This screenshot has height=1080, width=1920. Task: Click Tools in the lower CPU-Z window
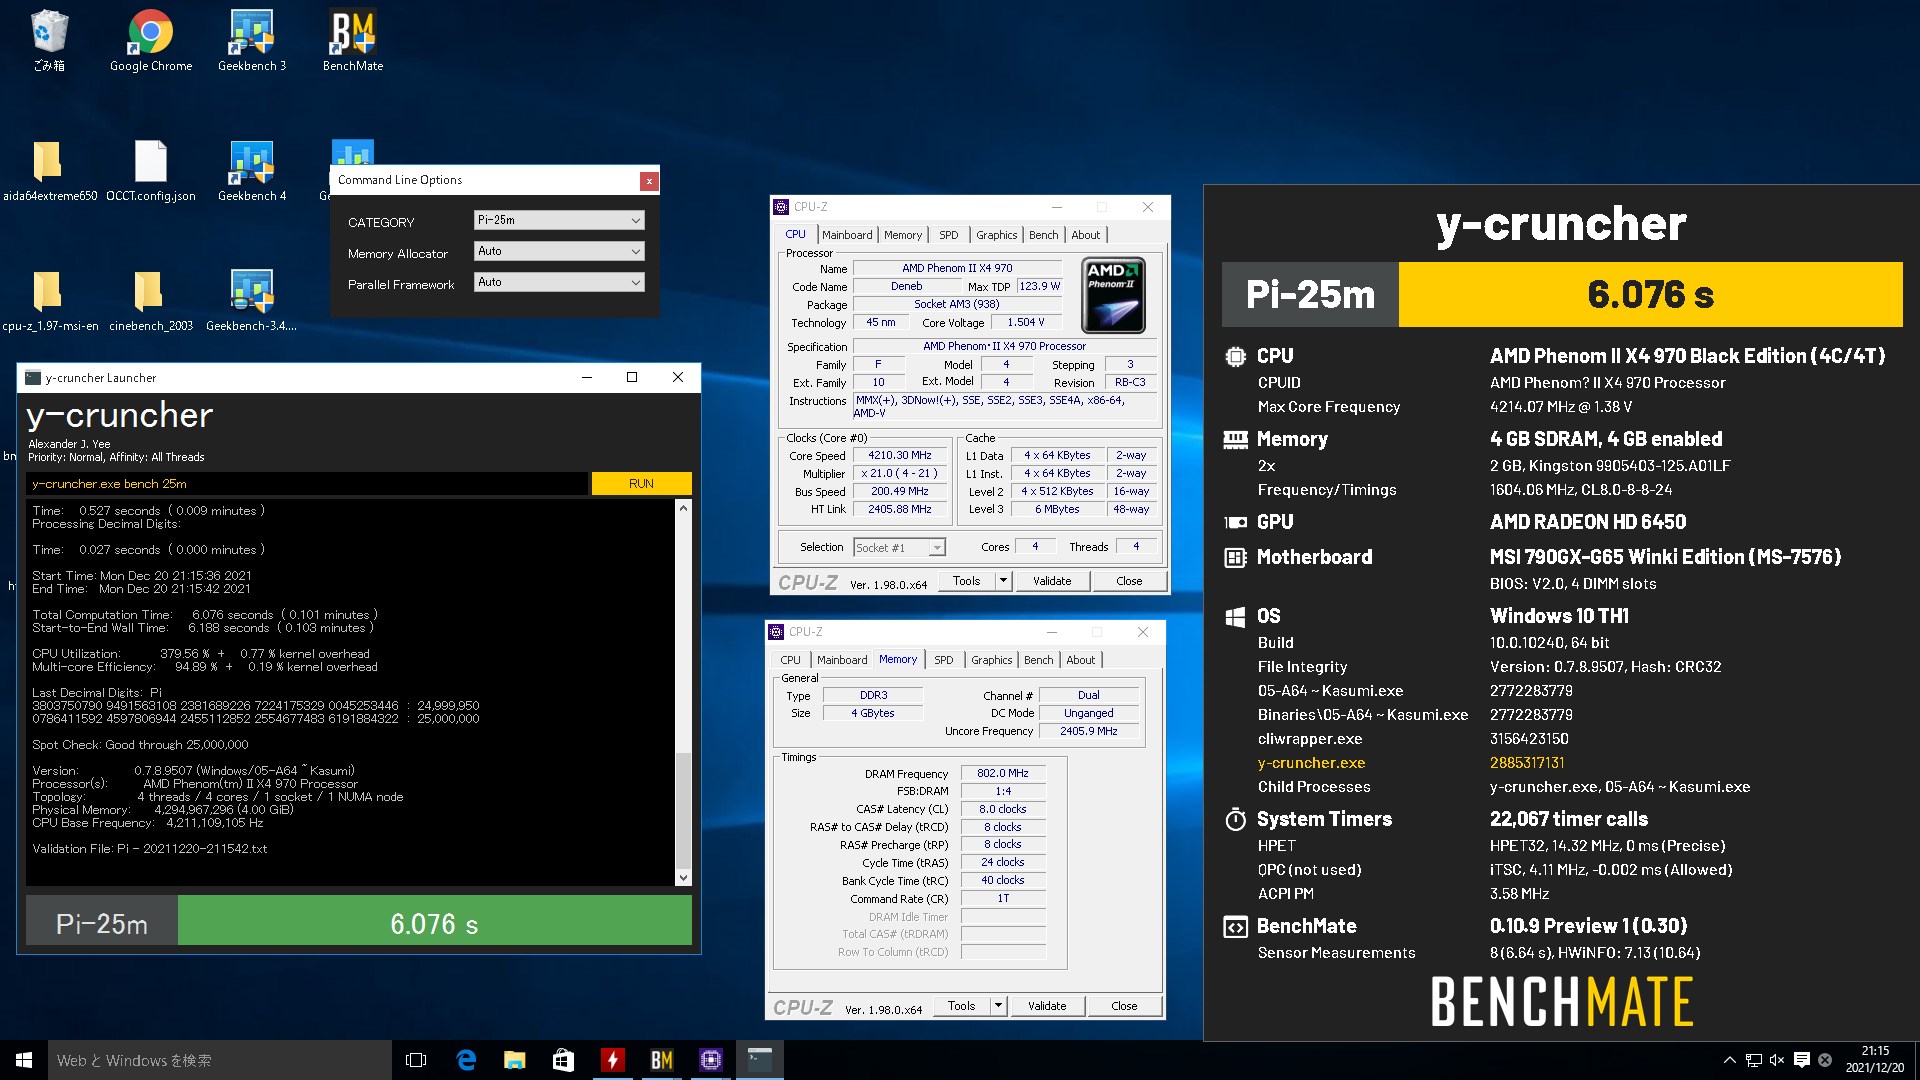coord(962,1006)
